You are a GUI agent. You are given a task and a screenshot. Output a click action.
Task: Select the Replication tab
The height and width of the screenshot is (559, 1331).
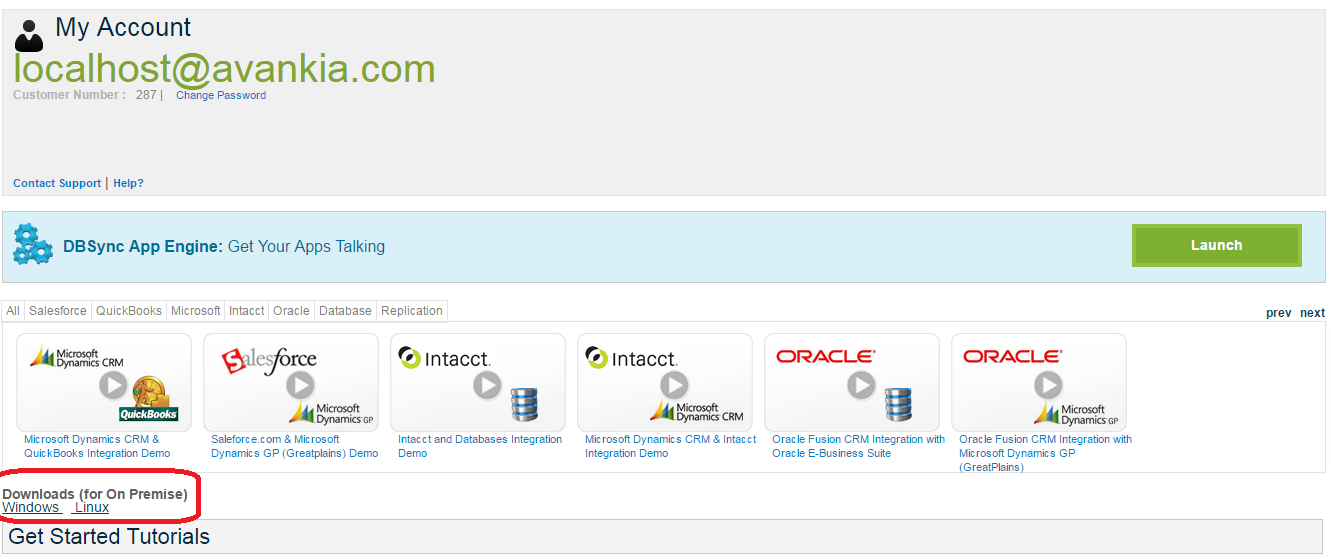(411, 311)
